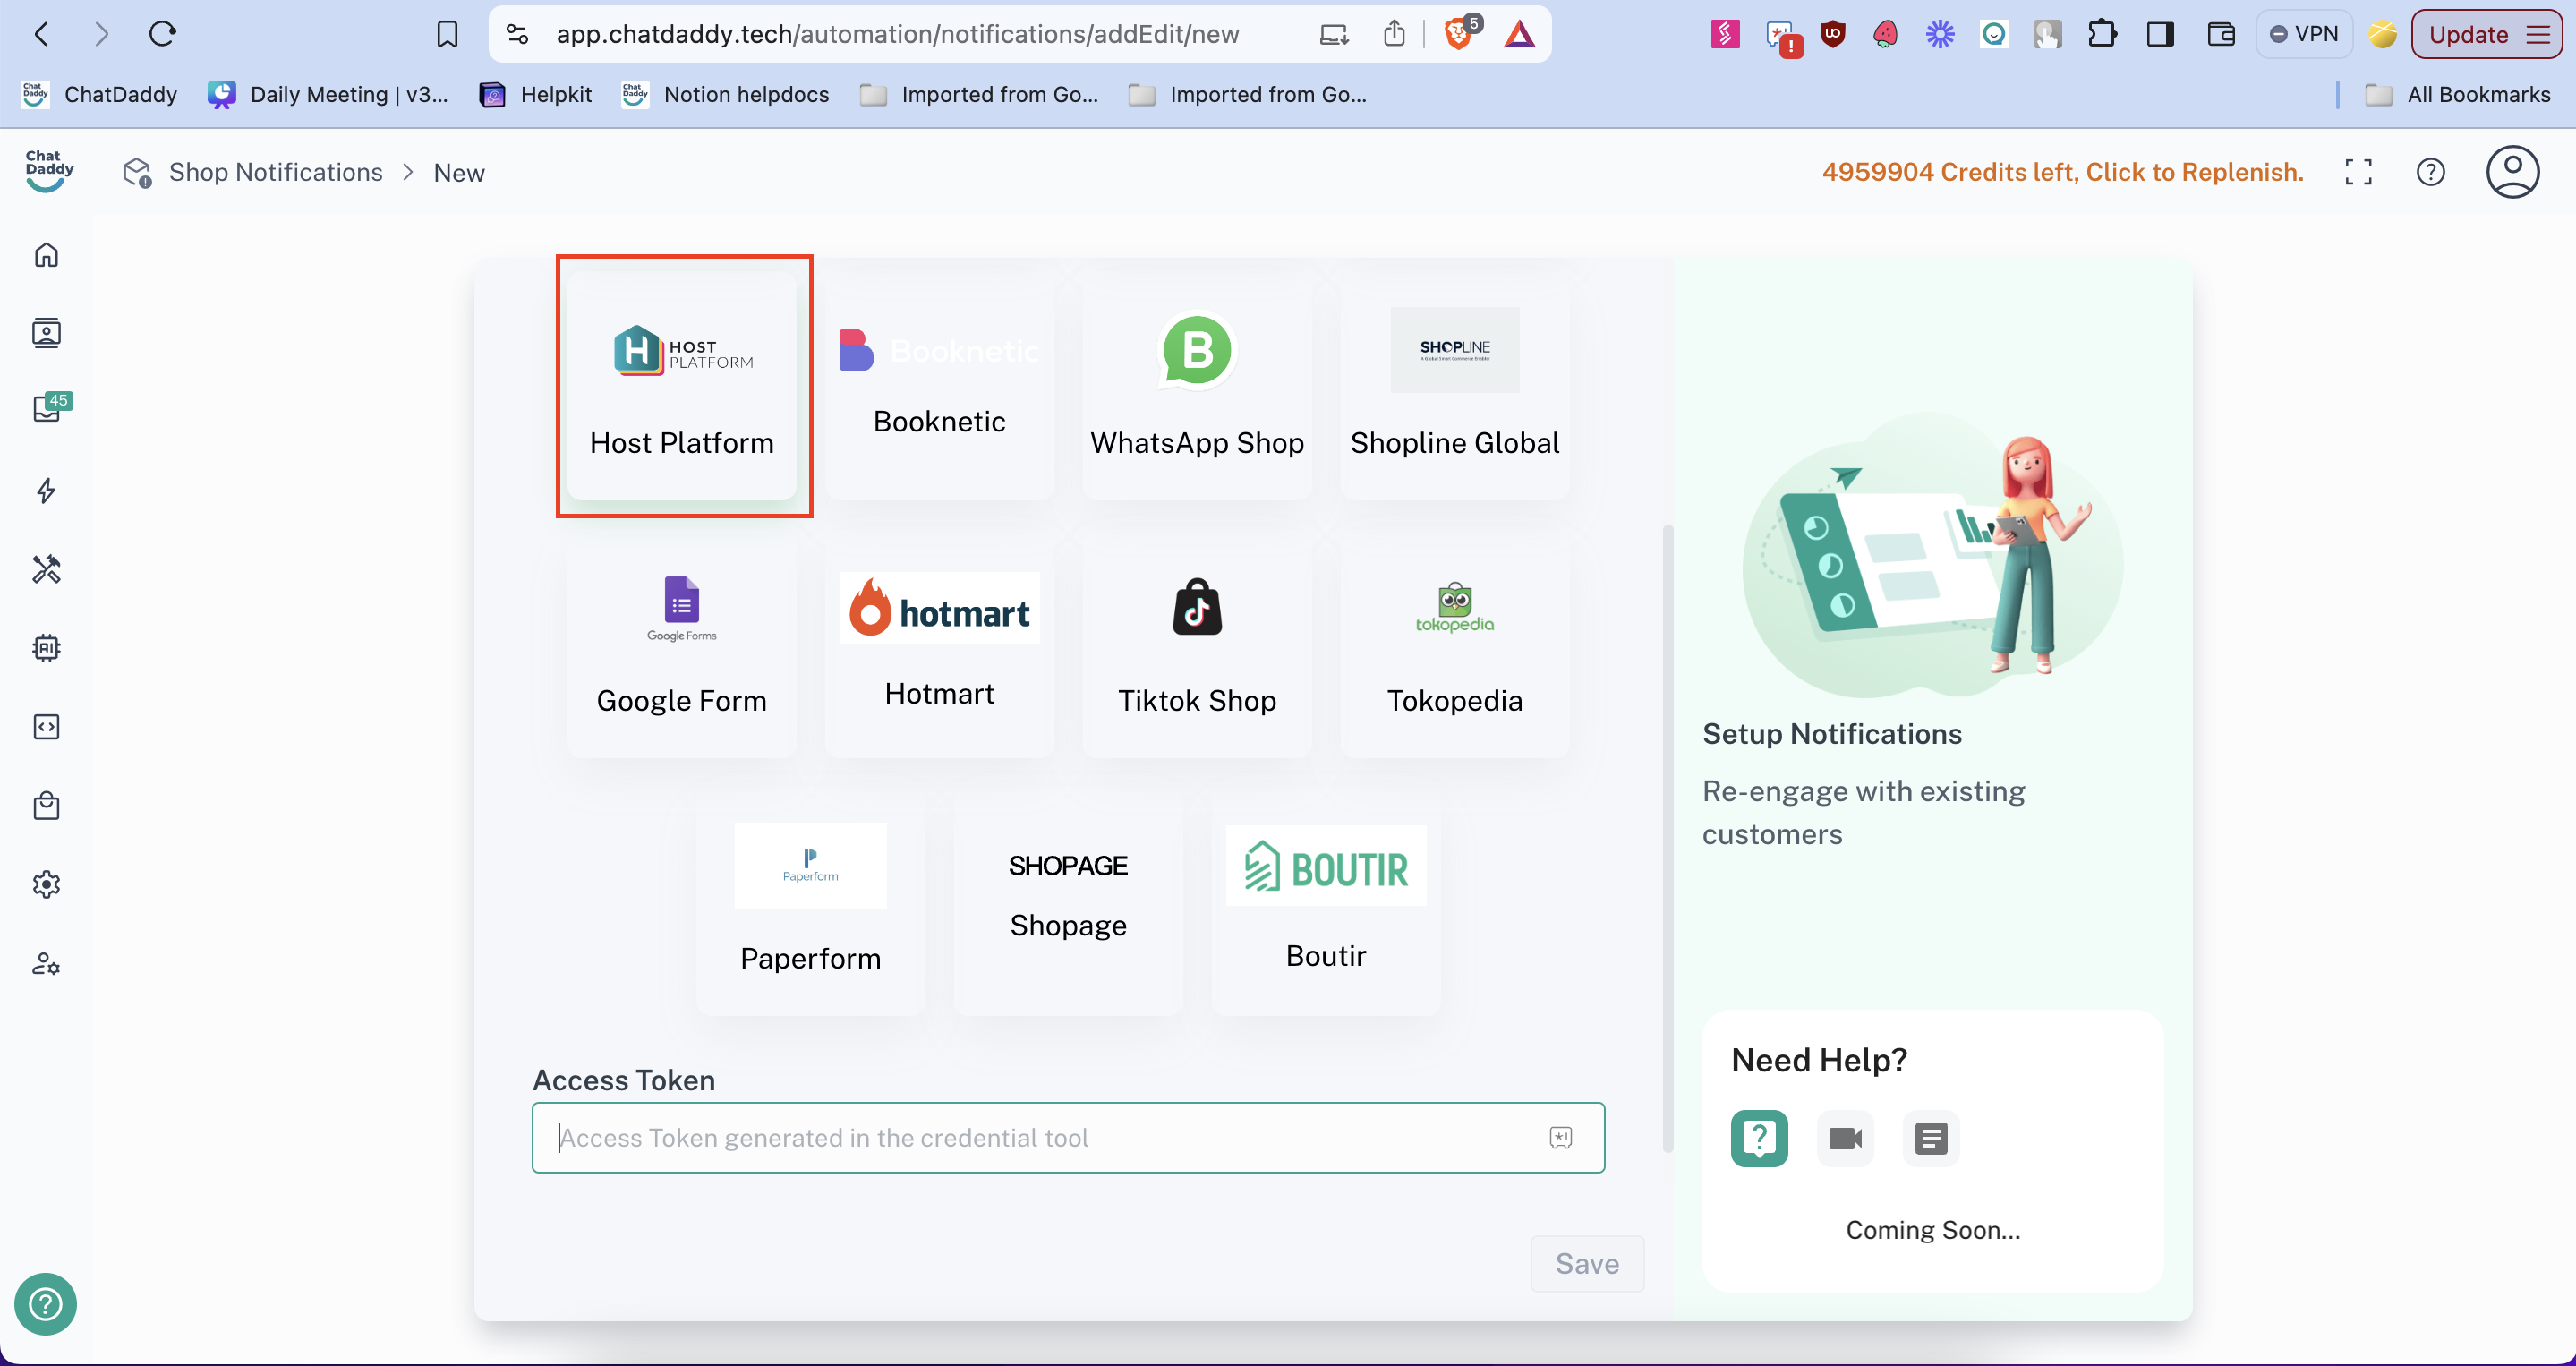Open the Home icon in sidebar
Image resolution: width=2576 pixels, height=1366 pixels.
[46, 255]
